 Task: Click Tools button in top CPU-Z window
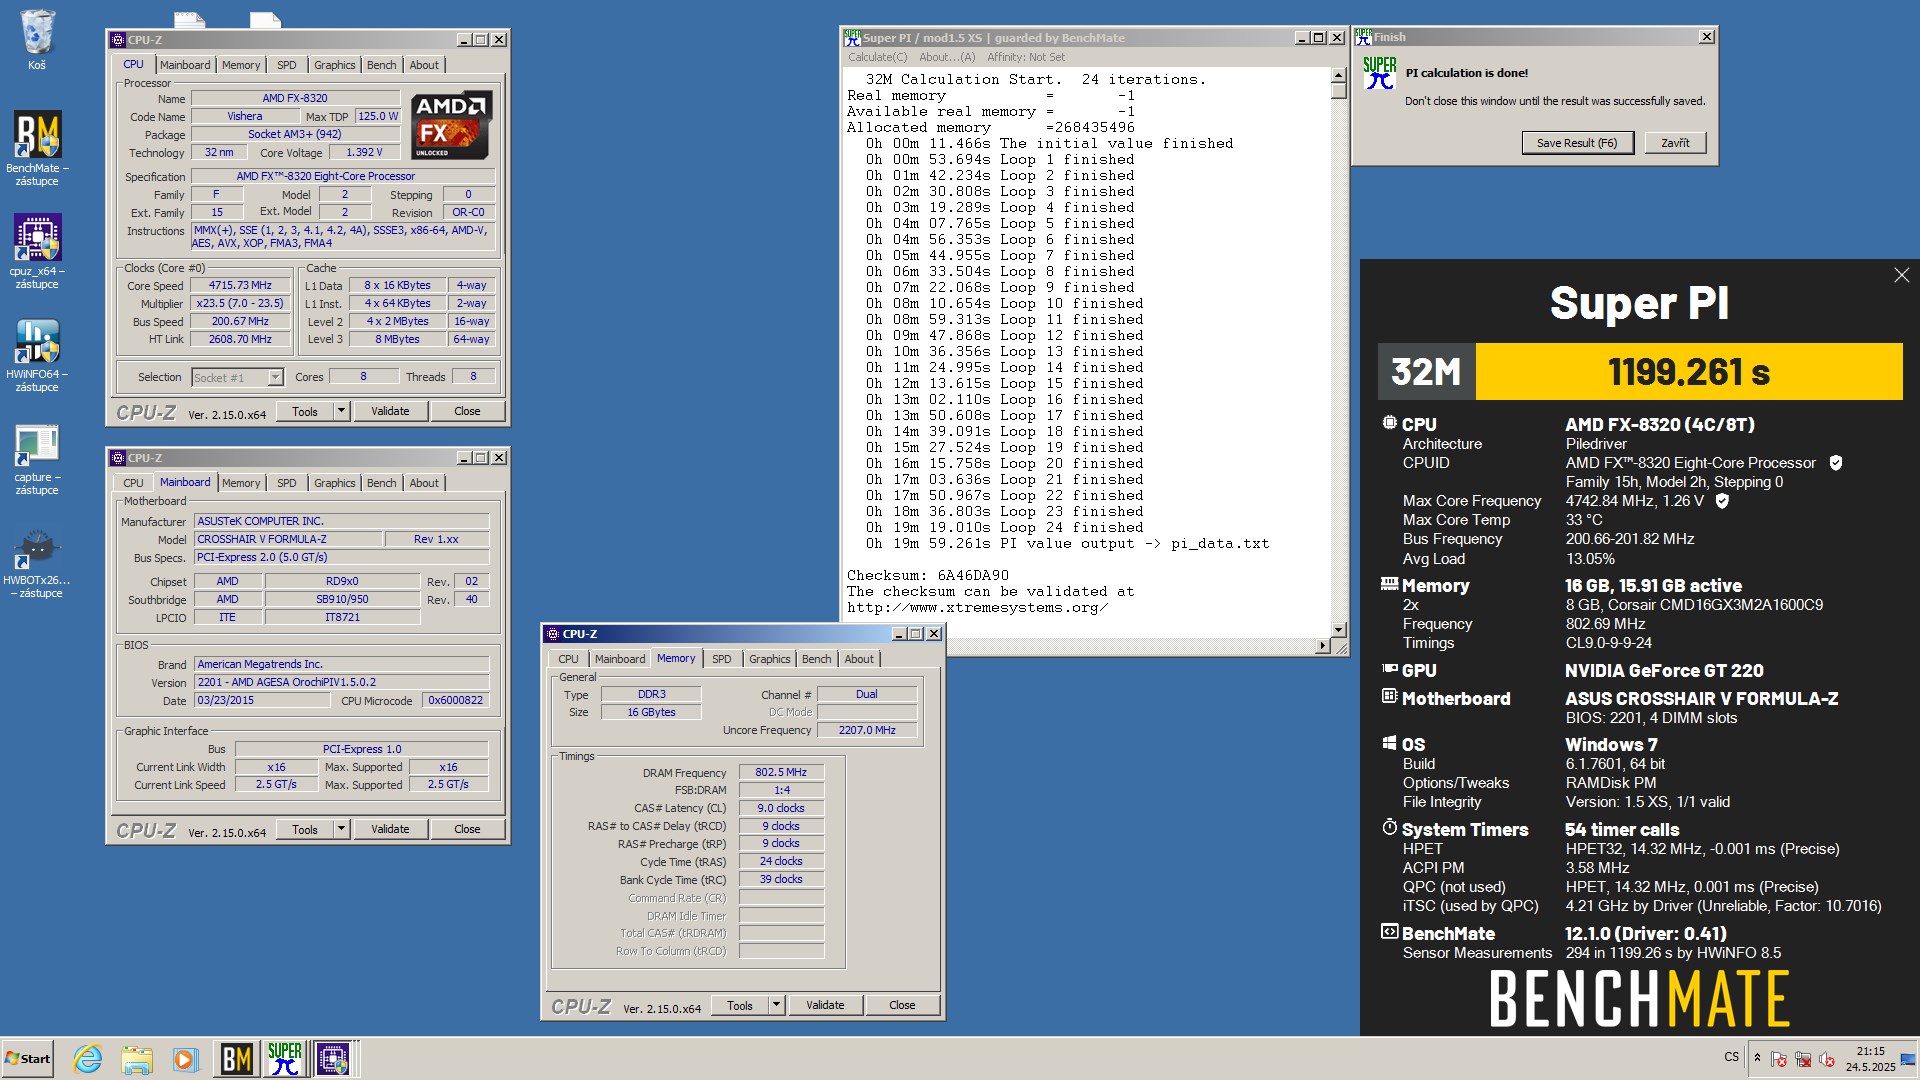tap(305, 411)
